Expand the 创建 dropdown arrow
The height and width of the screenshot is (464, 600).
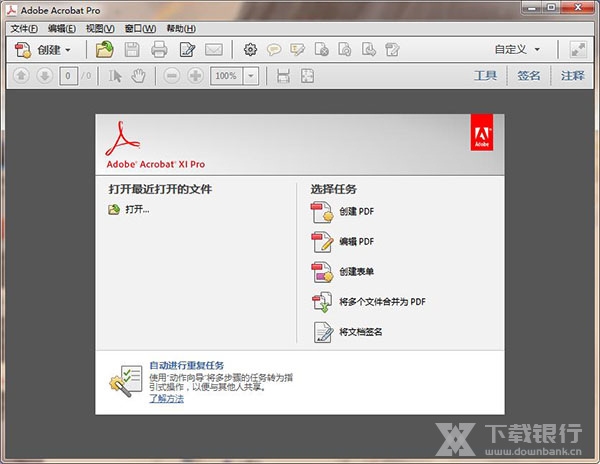tap(68, 50)
